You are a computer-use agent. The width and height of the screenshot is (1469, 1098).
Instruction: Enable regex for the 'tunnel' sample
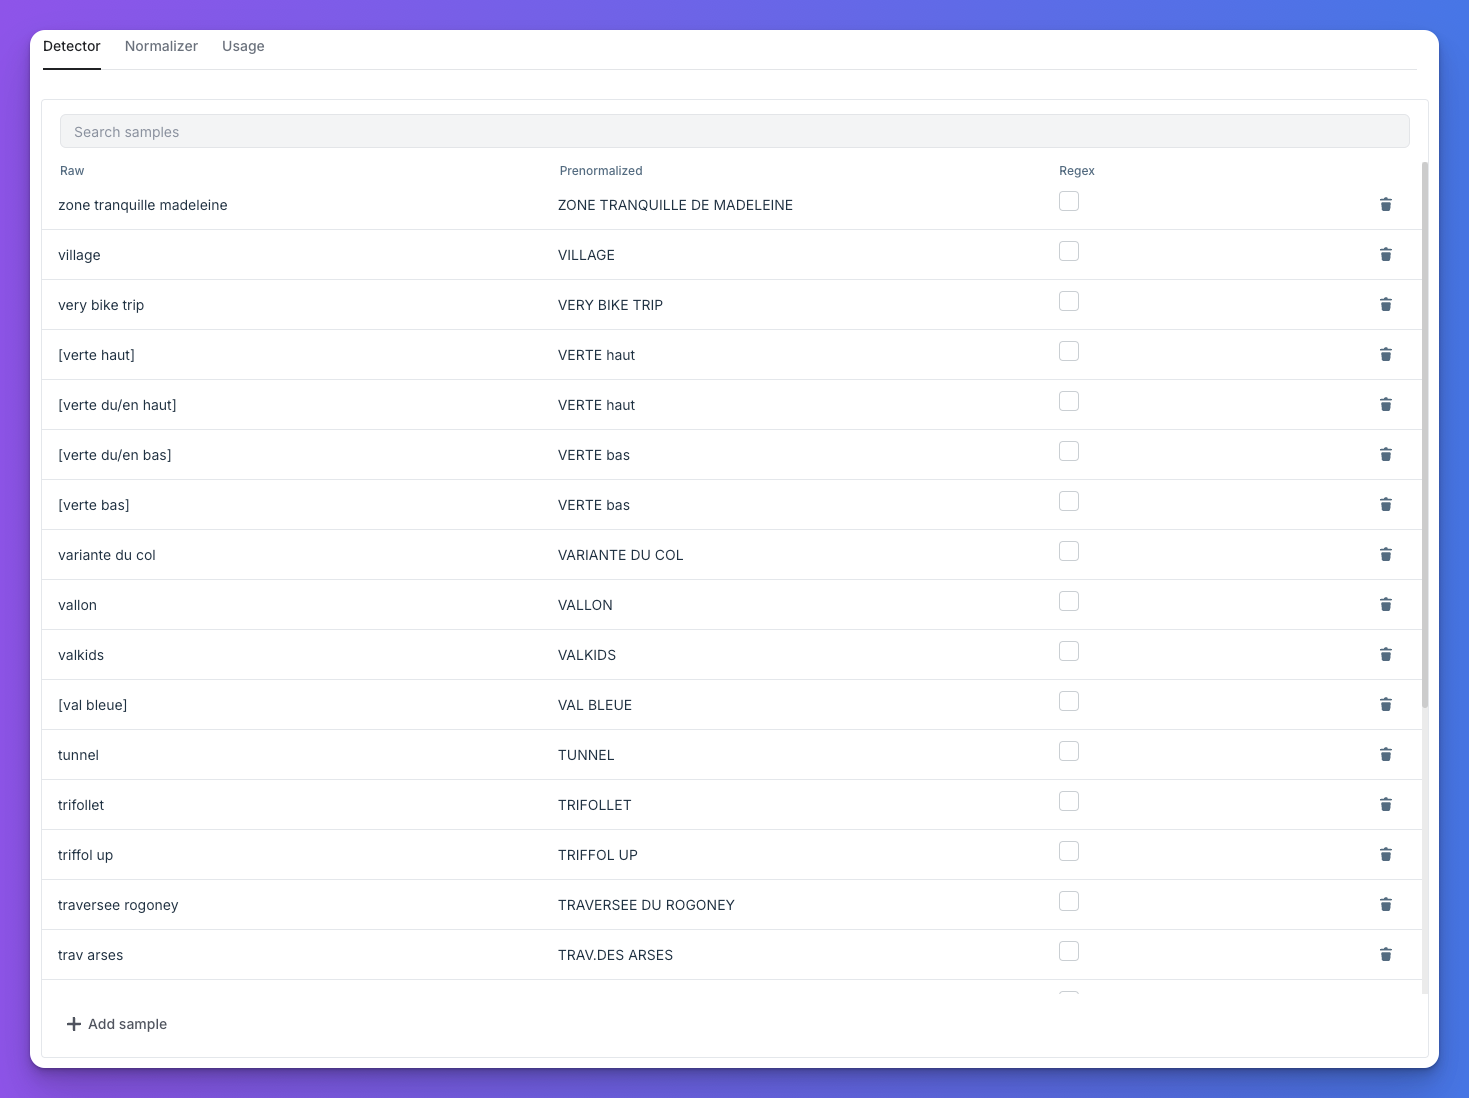click(x=1069, y=751)
